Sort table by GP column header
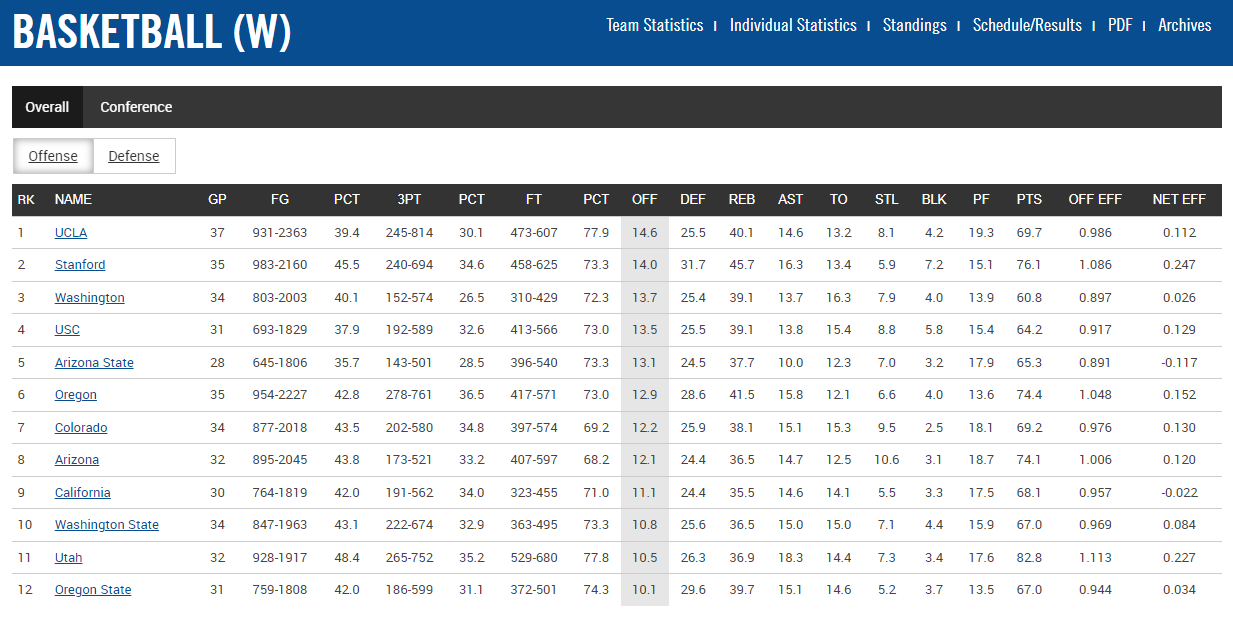Screen dimensions: 1233x624 217,200
